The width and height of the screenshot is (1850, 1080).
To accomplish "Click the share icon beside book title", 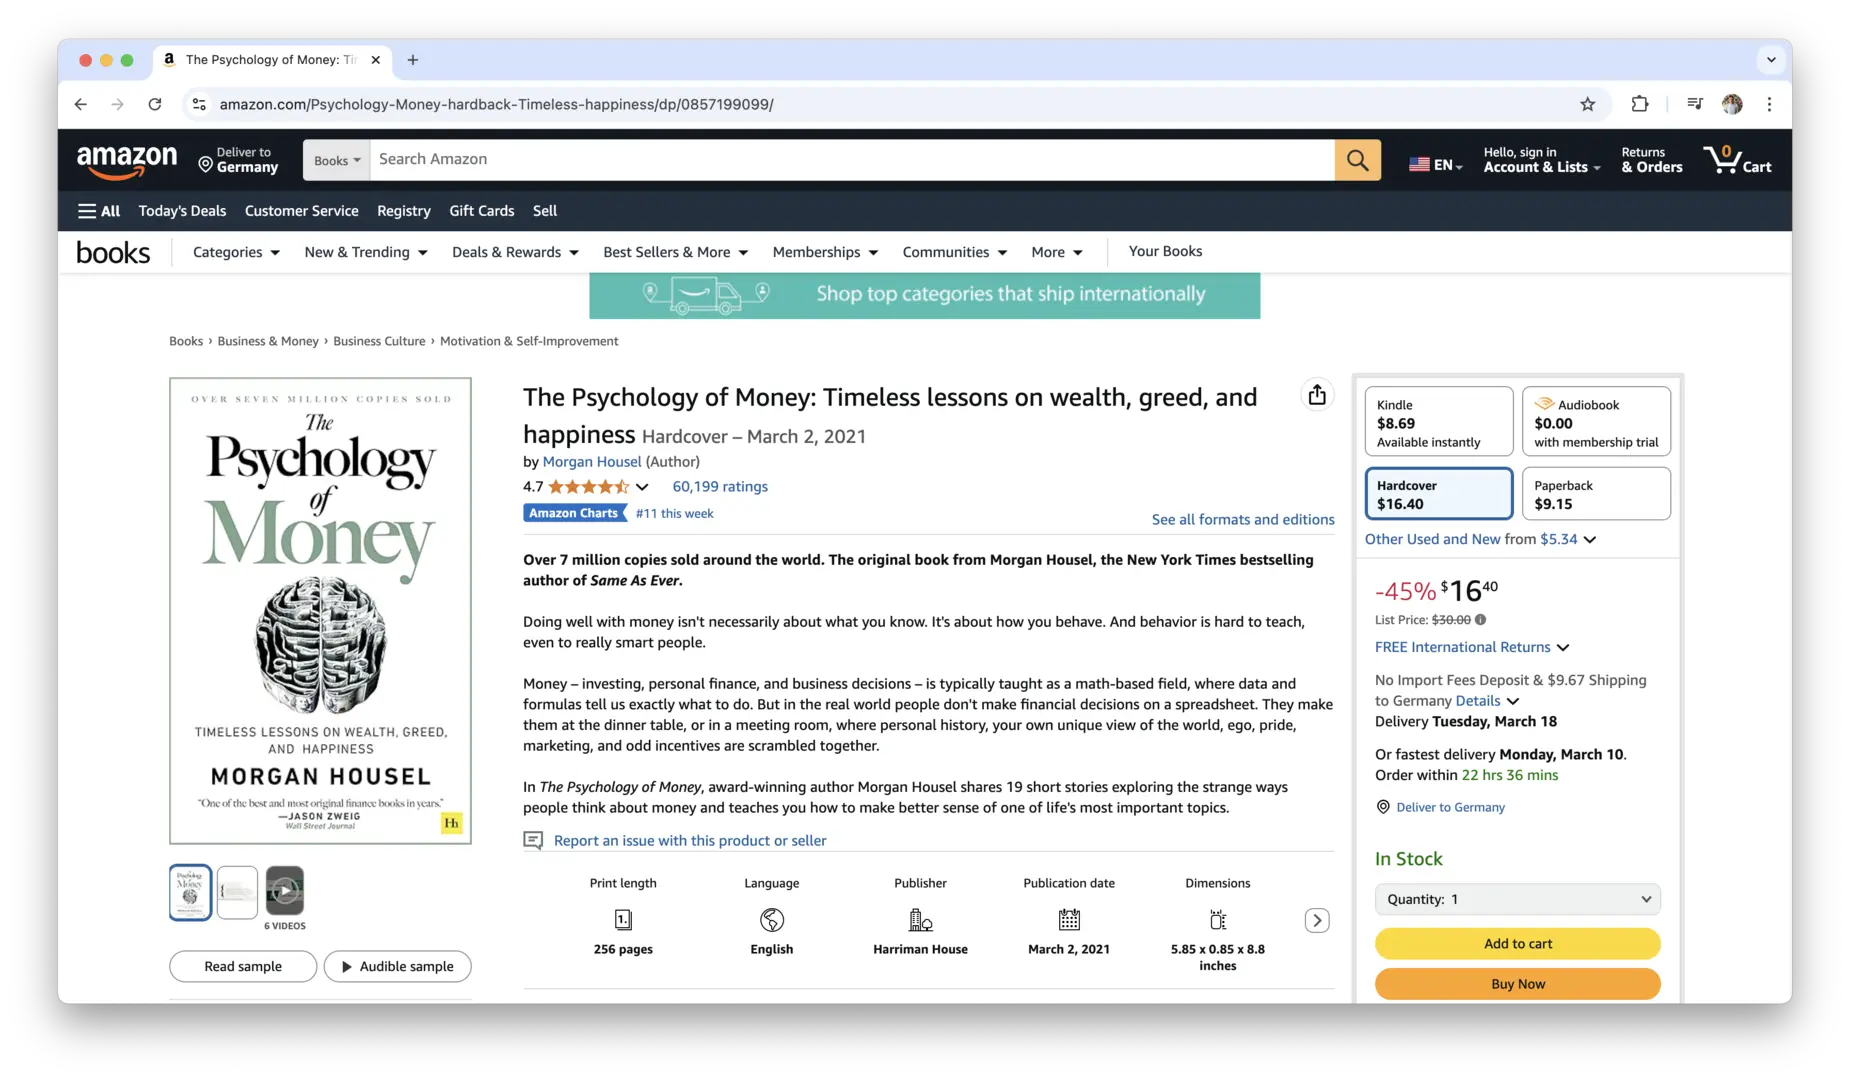I will pos(1317,395).
